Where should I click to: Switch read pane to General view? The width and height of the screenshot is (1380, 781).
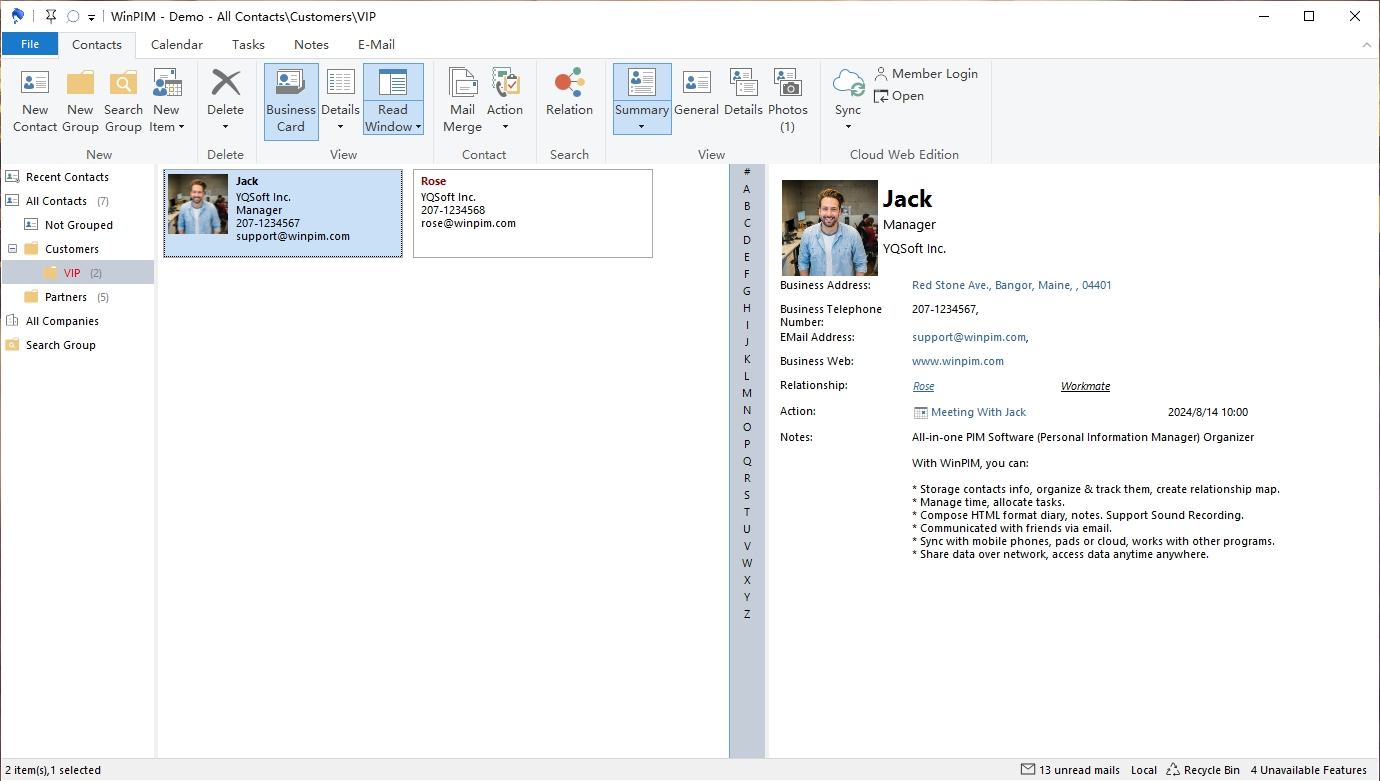[696, 93]
